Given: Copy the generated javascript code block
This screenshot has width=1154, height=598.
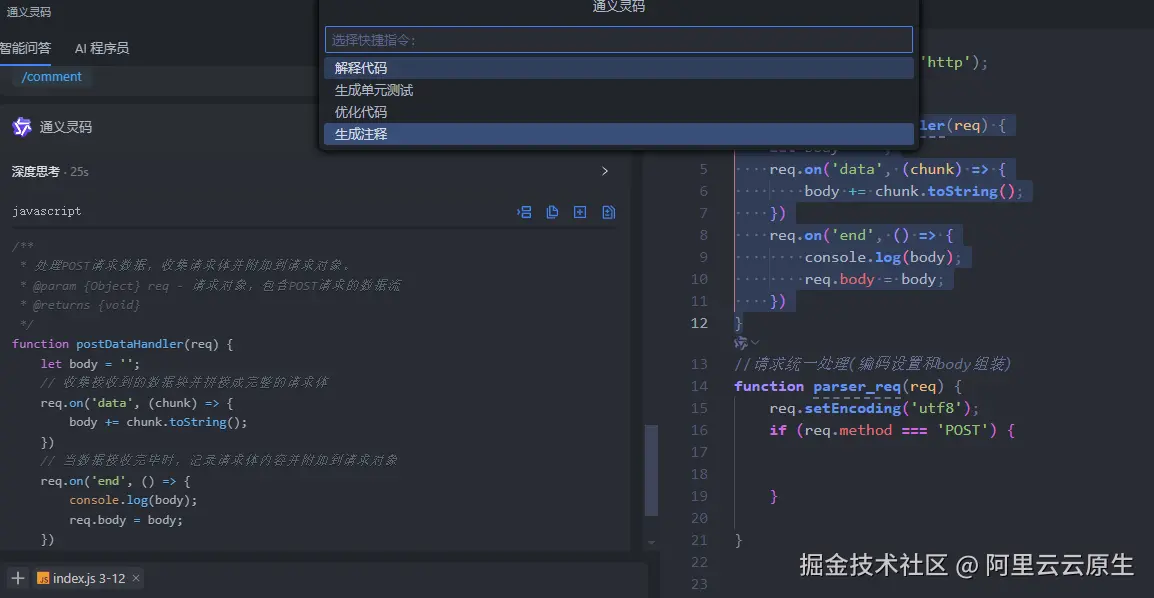Looking at the screenshot, I should tap(552, 212).
